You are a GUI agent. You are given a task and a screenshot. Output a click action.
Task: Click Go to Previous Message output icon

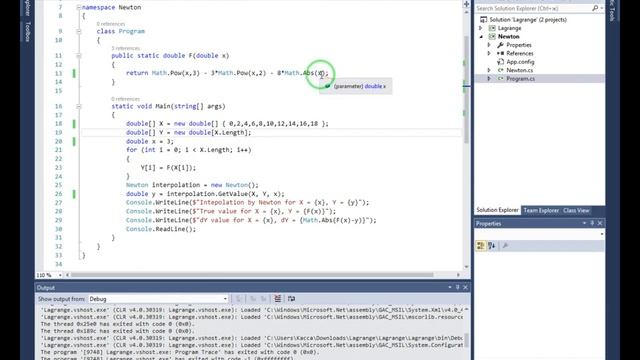[x=253, y=299]
